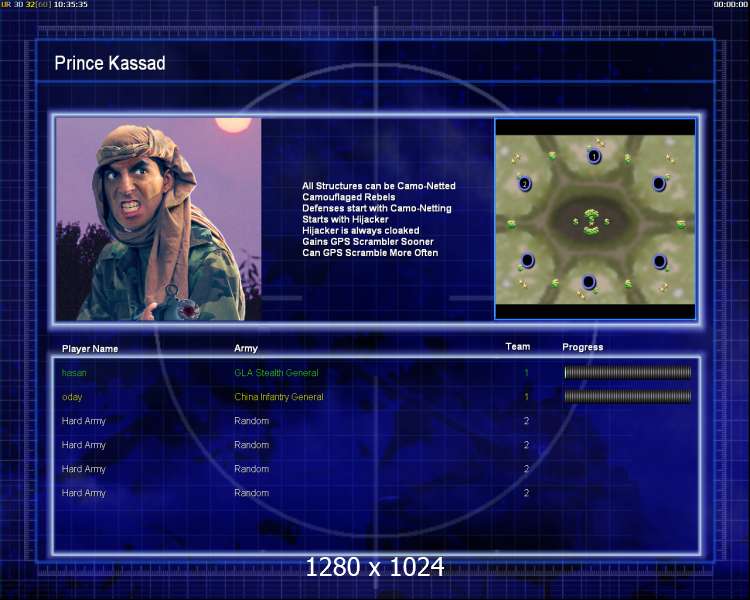Click the '00:00:00' timer in corner
750x600 pixels.
730,4
